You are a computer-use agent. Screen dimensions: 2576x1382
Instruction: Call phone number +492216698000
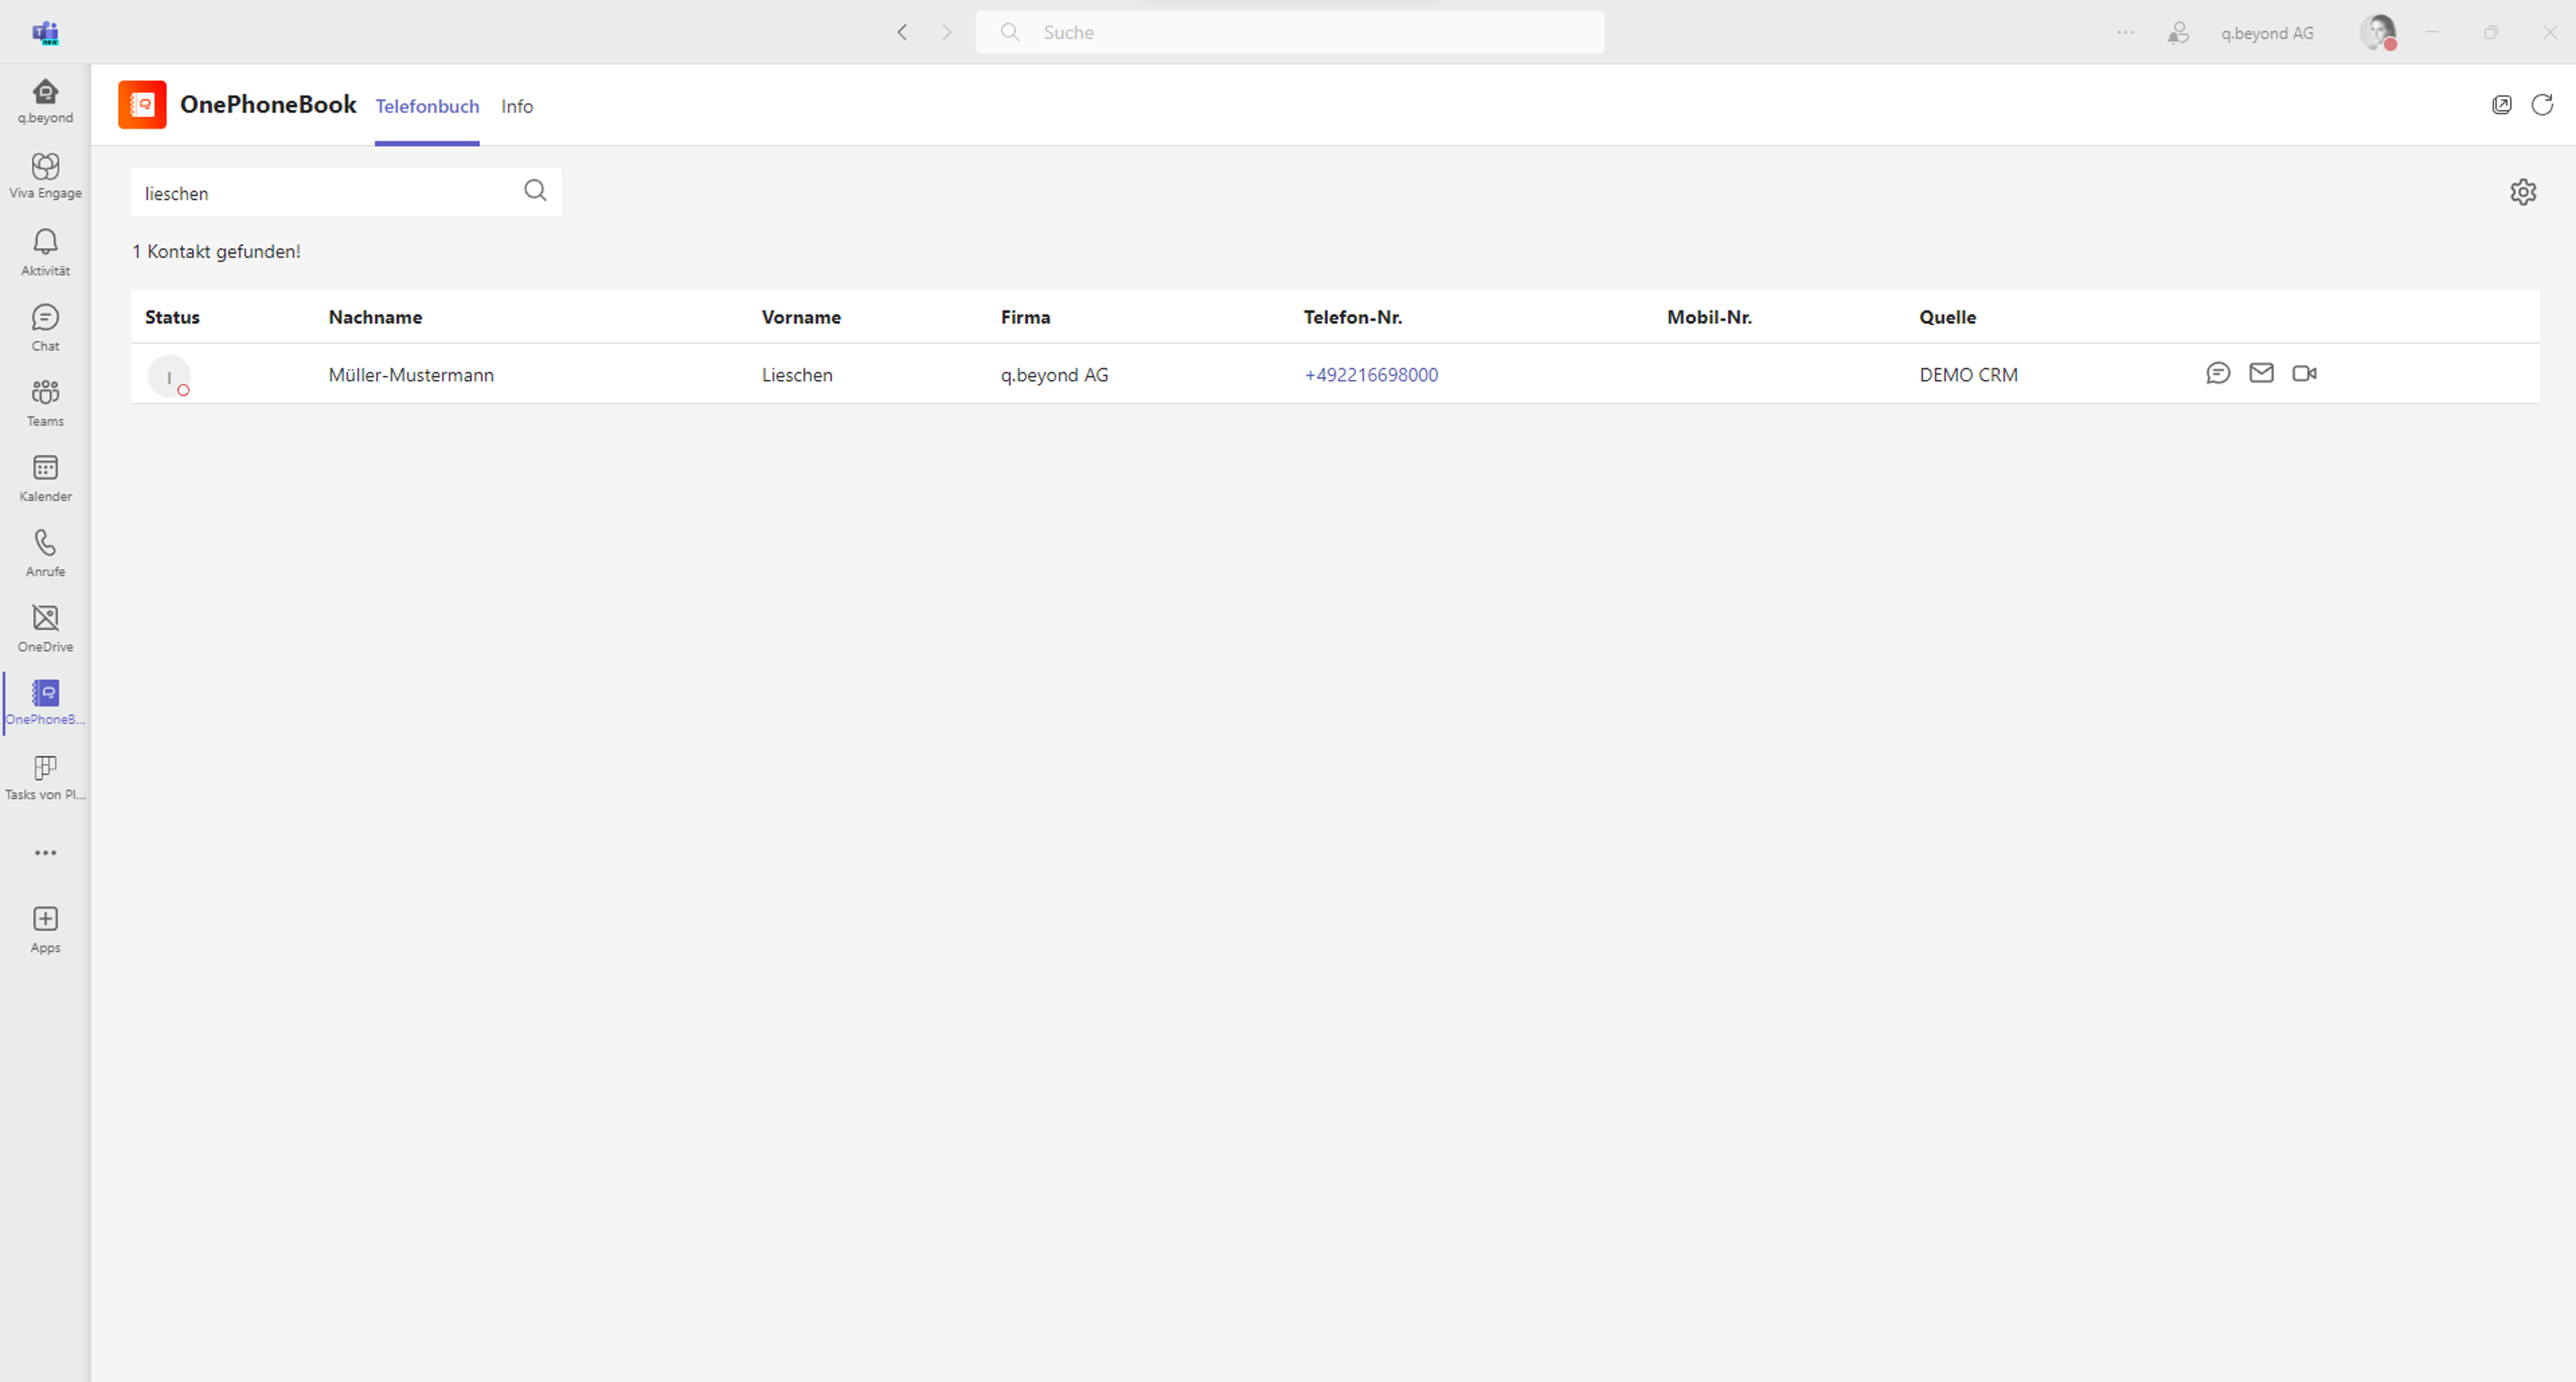1371,375
